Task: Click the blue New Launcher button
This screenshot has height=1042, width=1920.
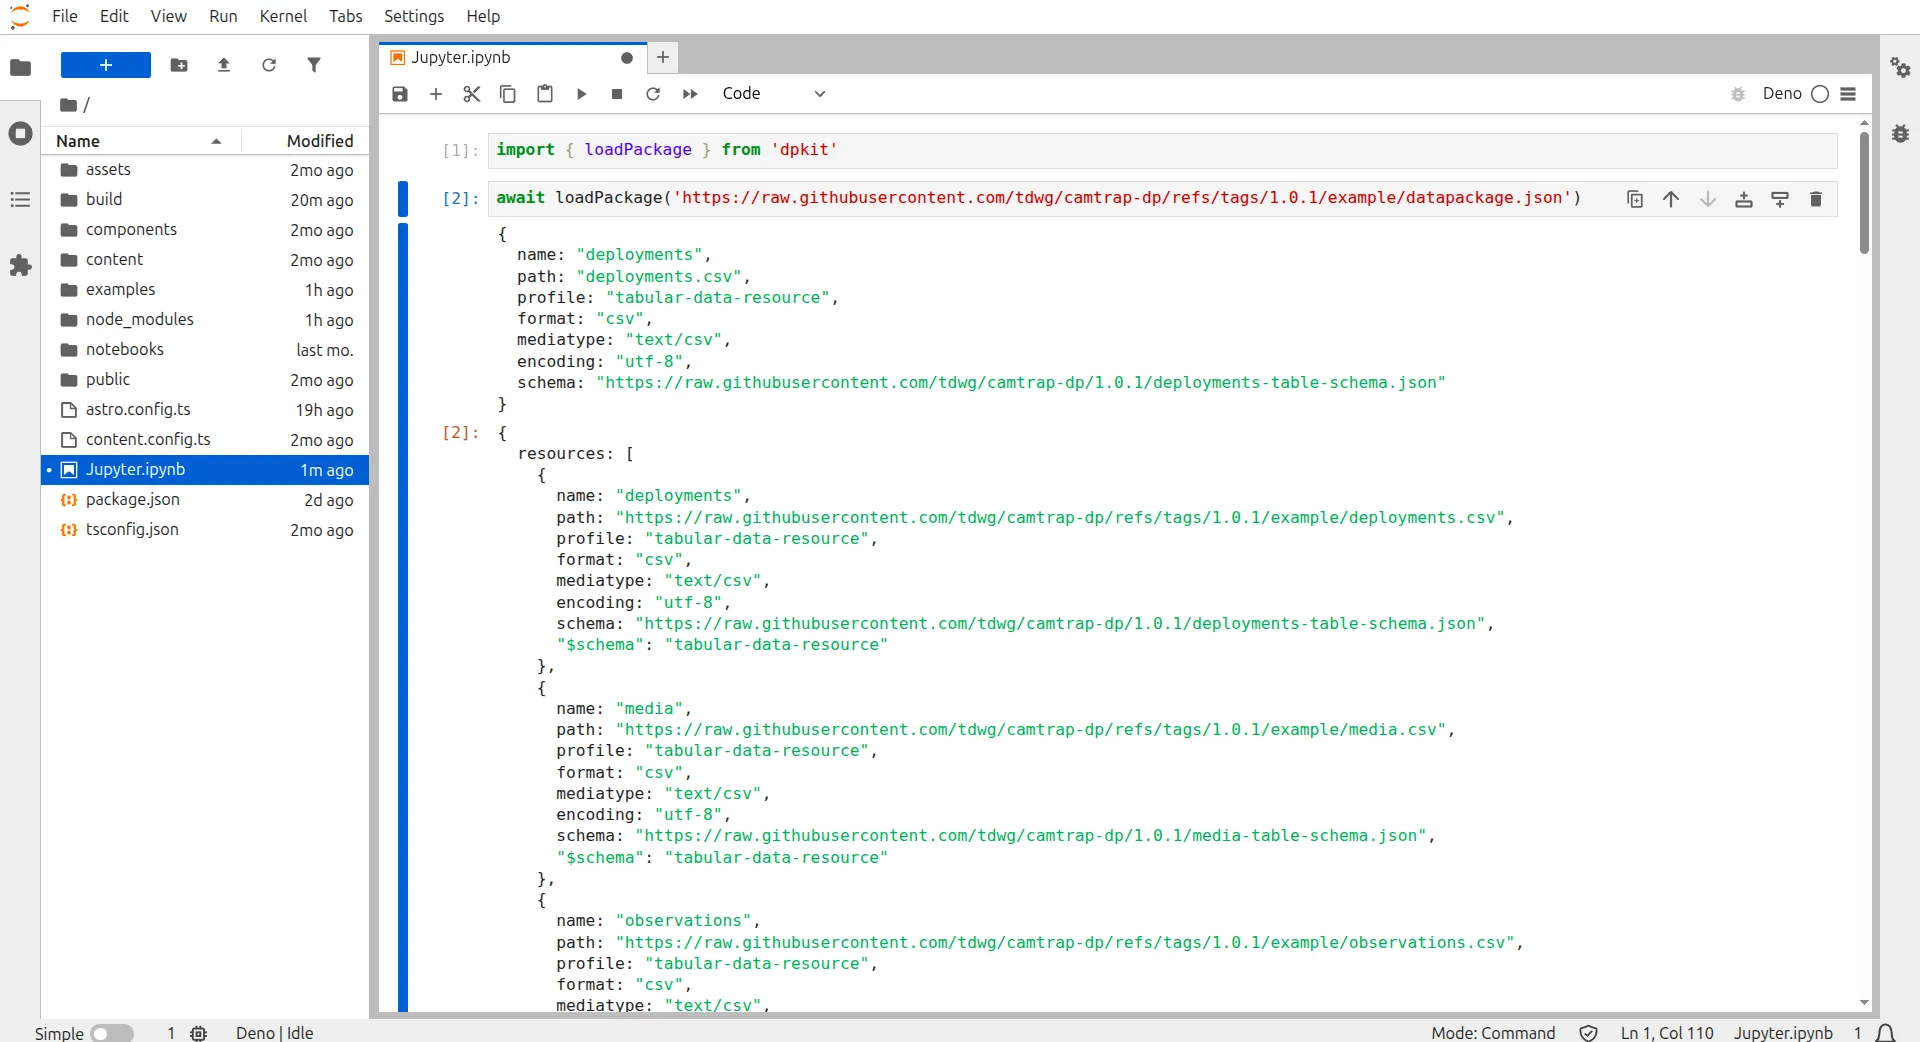Action: click(105, 64)
